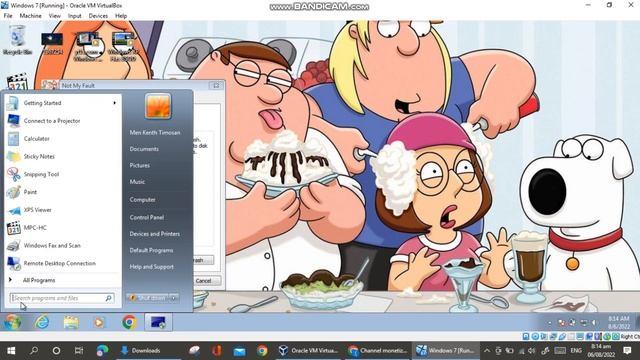Open Computer from Start menu
Screen dimensions: 640x360
point(142,200)
